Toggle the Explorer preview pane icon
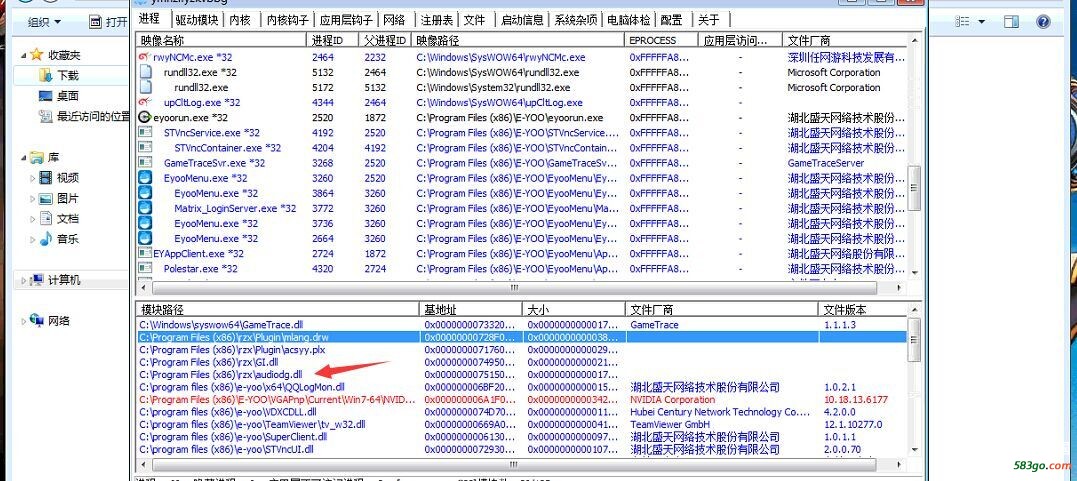This screenshot has height=481, width=1077. 1011,21
